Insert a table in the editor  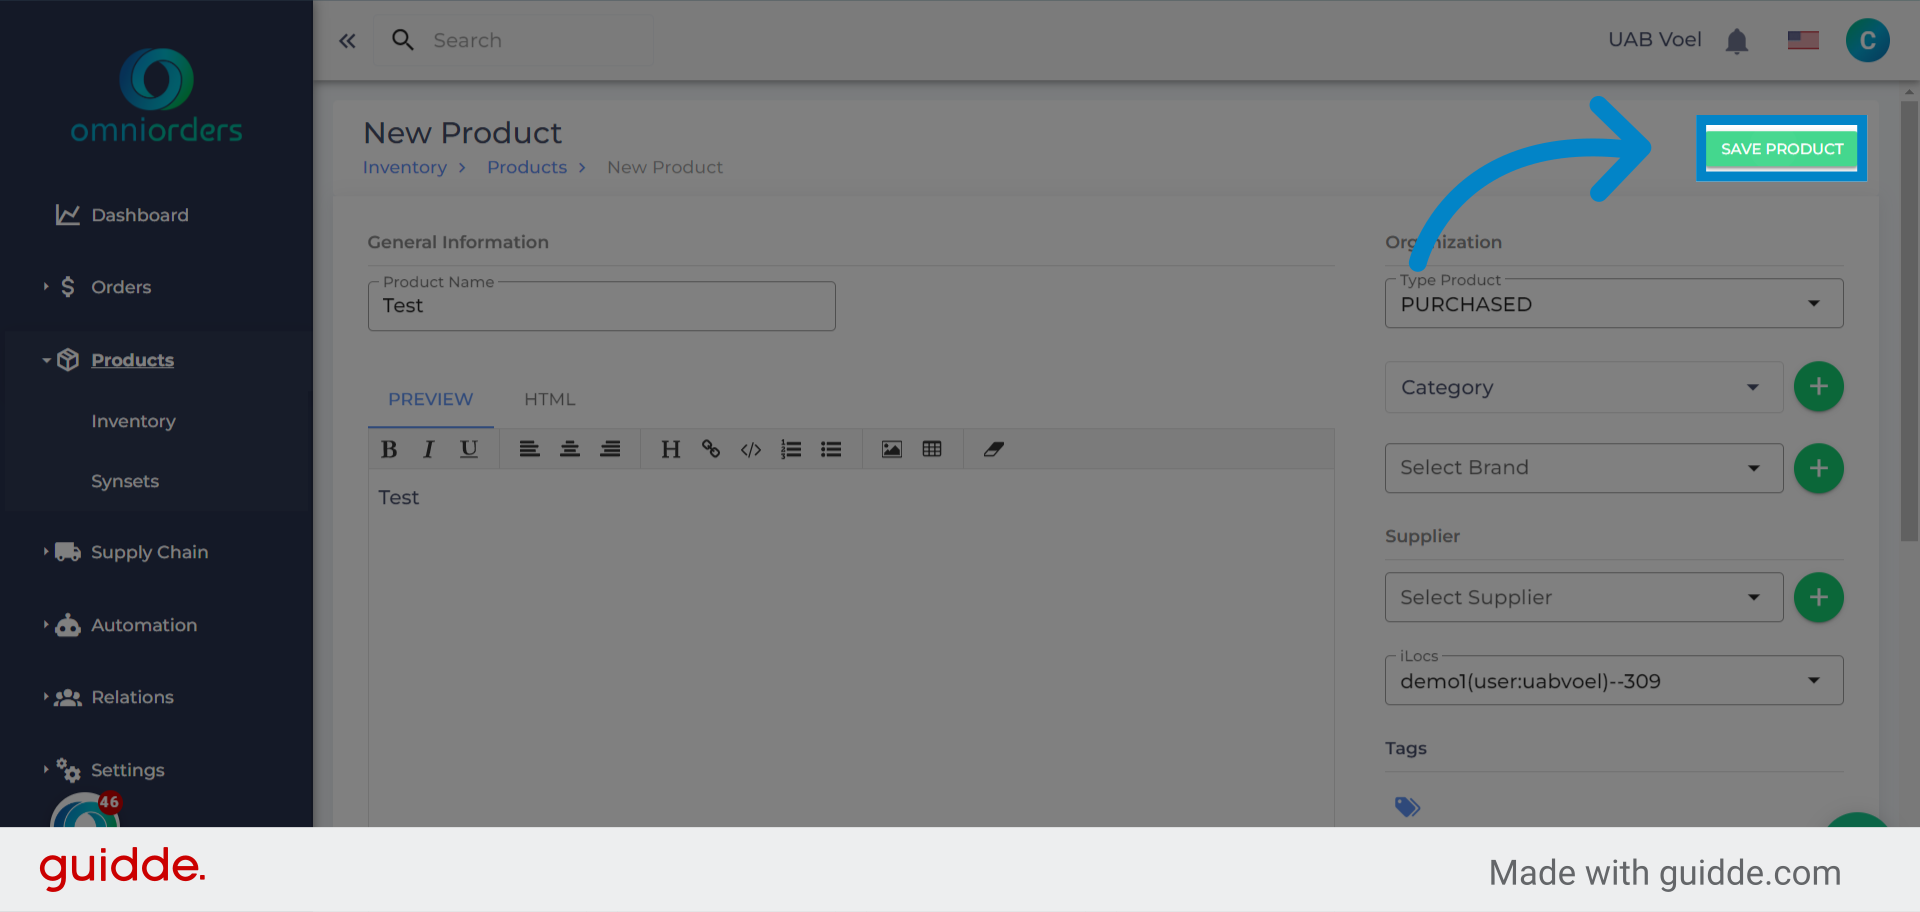[931, 449]
